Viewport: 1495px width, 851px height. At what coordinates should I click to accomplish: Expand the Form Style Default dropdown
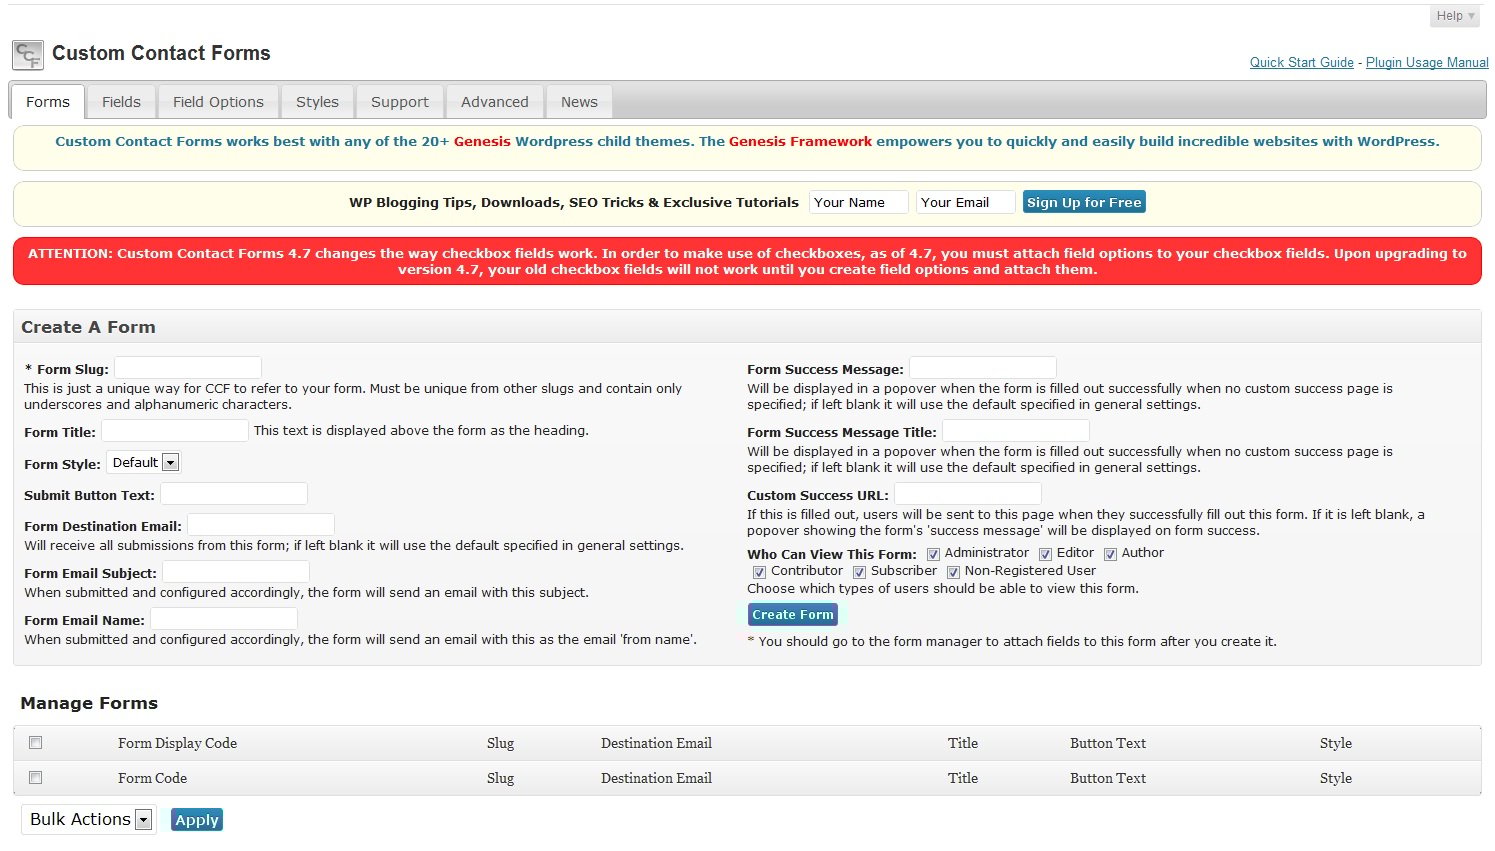click(x=143, y=462)
